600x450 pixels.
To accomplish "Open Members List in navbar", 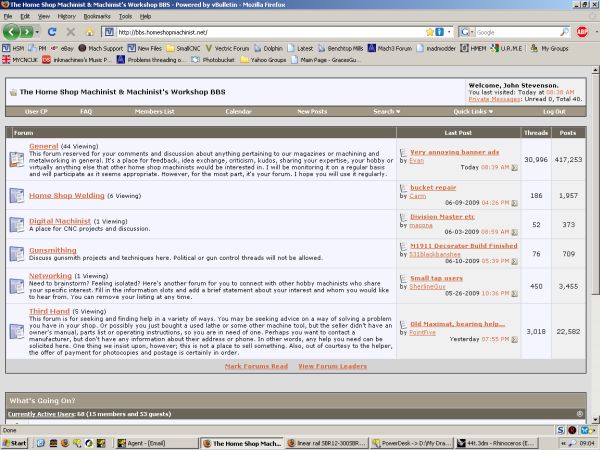I will 154,111.
